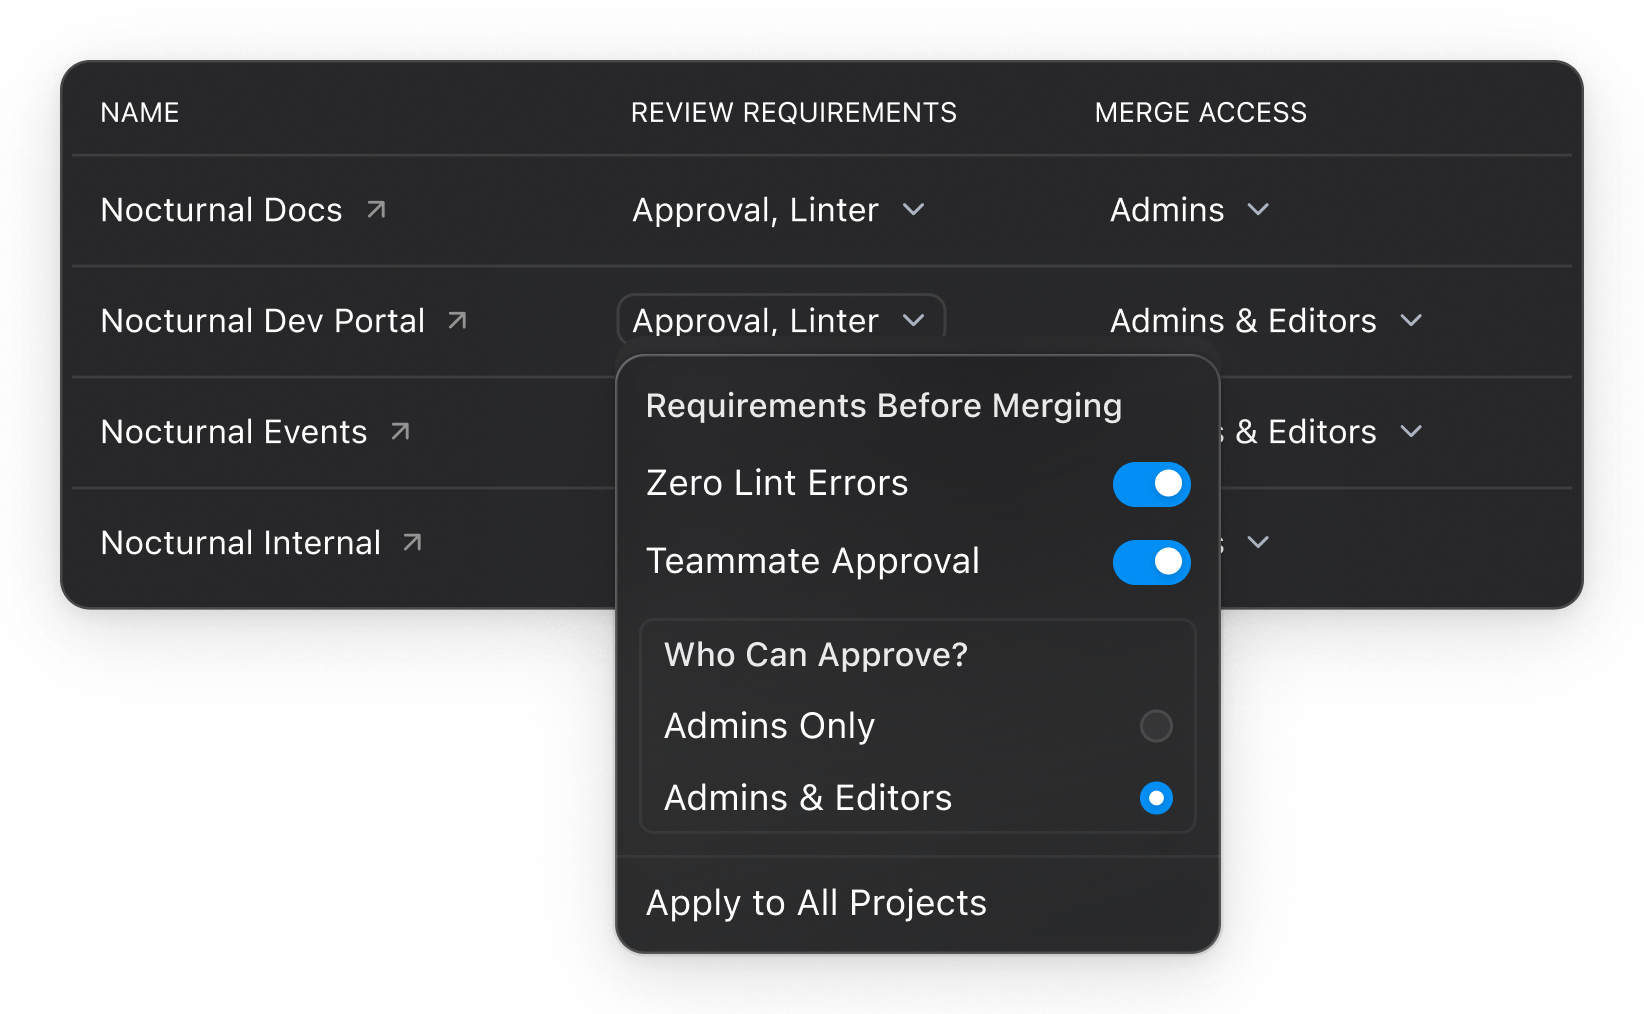Choose Admins & Editors radio button
Image resolution: width=1644 pixels, height=1014 pixels.
[1156, 798]
